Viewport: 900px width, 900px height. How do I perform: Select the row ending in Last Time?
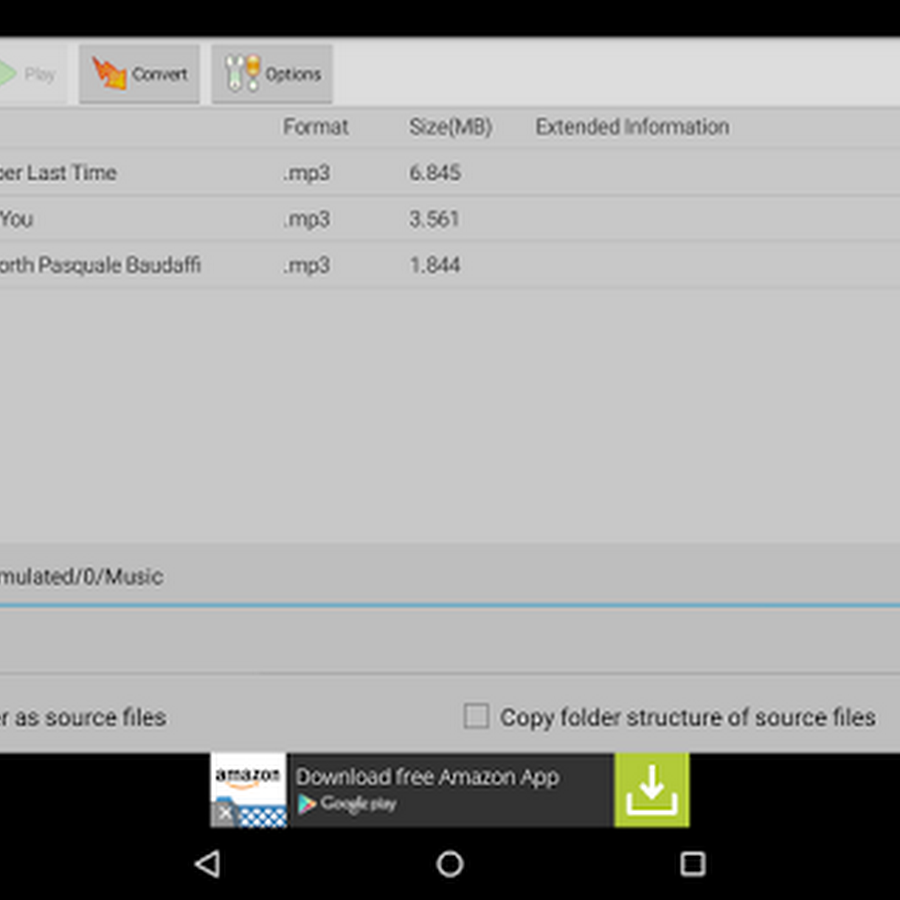[x=450, y=173]
